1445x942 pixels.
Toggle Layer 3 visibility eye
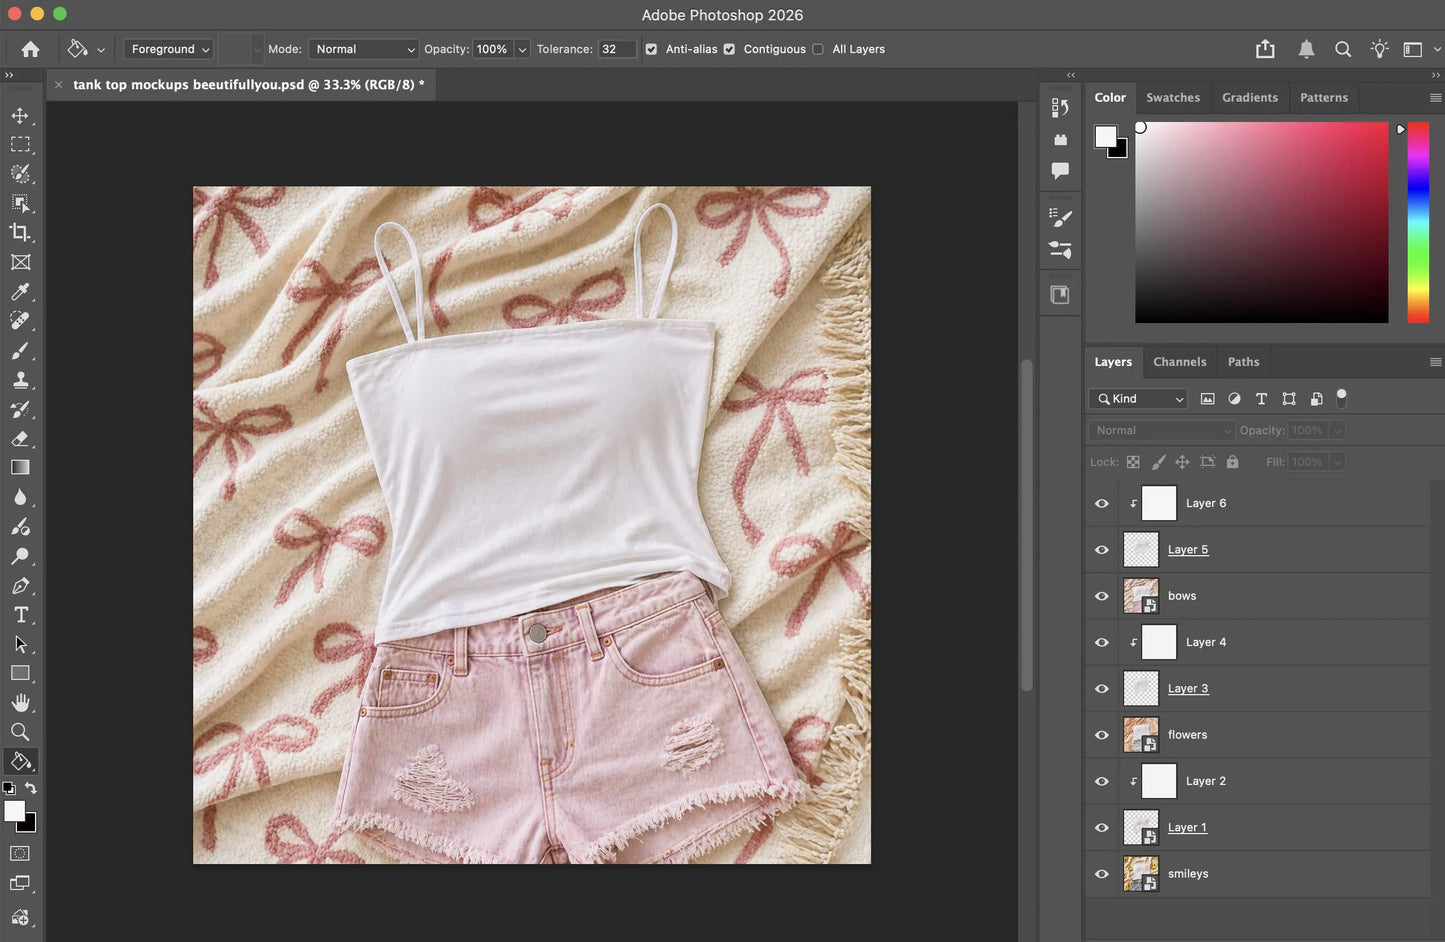click(x=1102, y=689)
